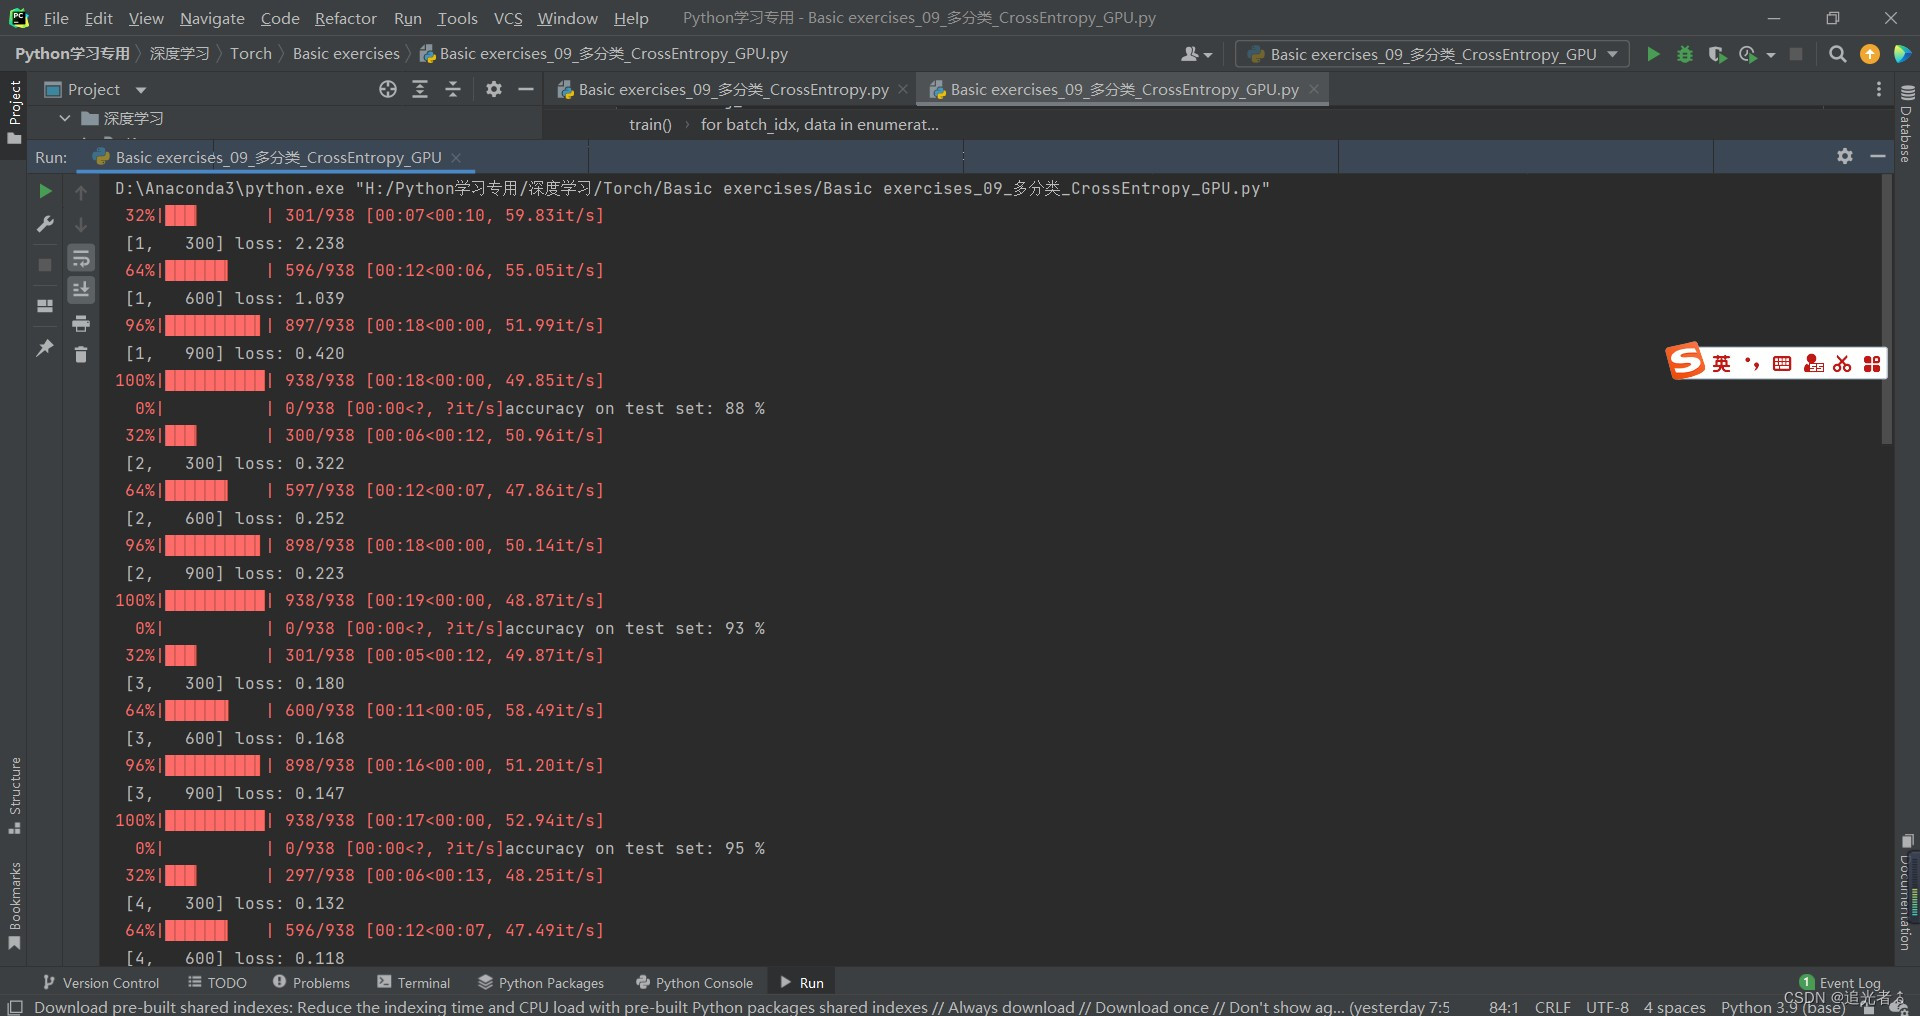Go down the stack trace arrow

point(81,225)
